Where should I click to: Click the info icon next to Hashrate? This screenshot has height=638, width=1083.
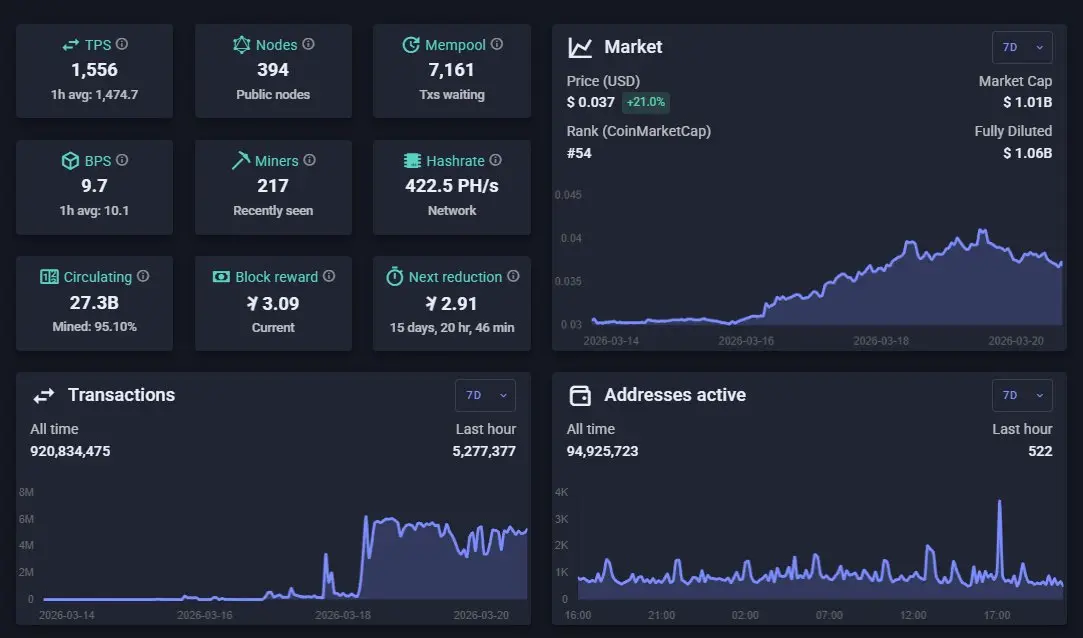pos(495,160)
